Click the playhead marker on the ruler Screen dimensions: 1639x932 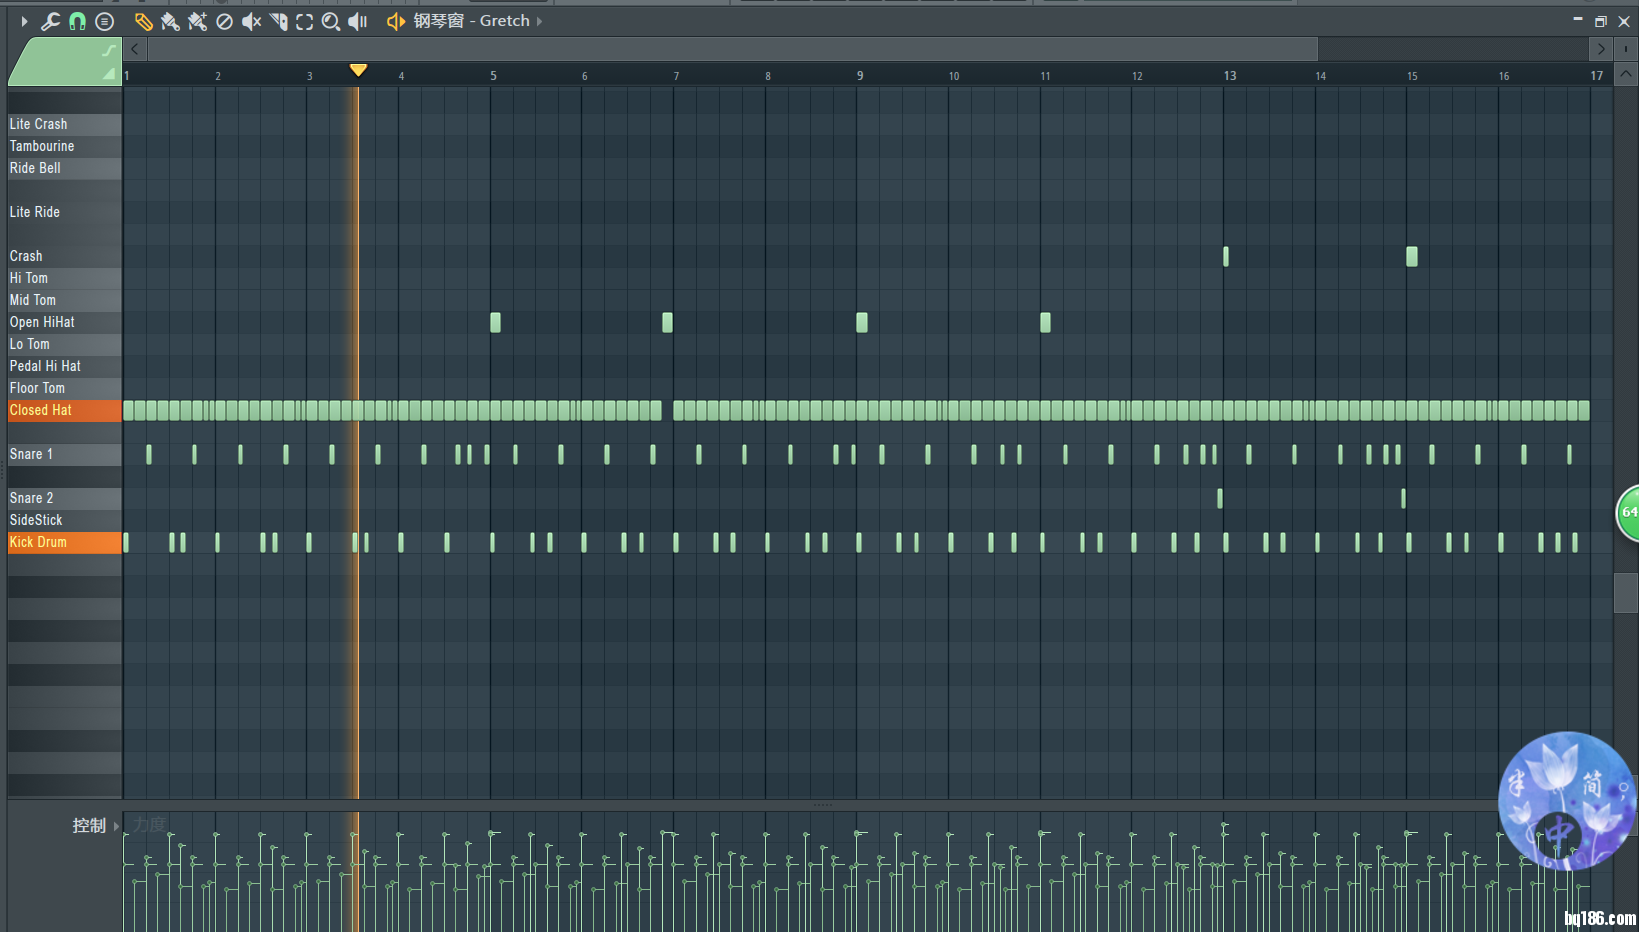pyautogui.click(x=358, y=70)
